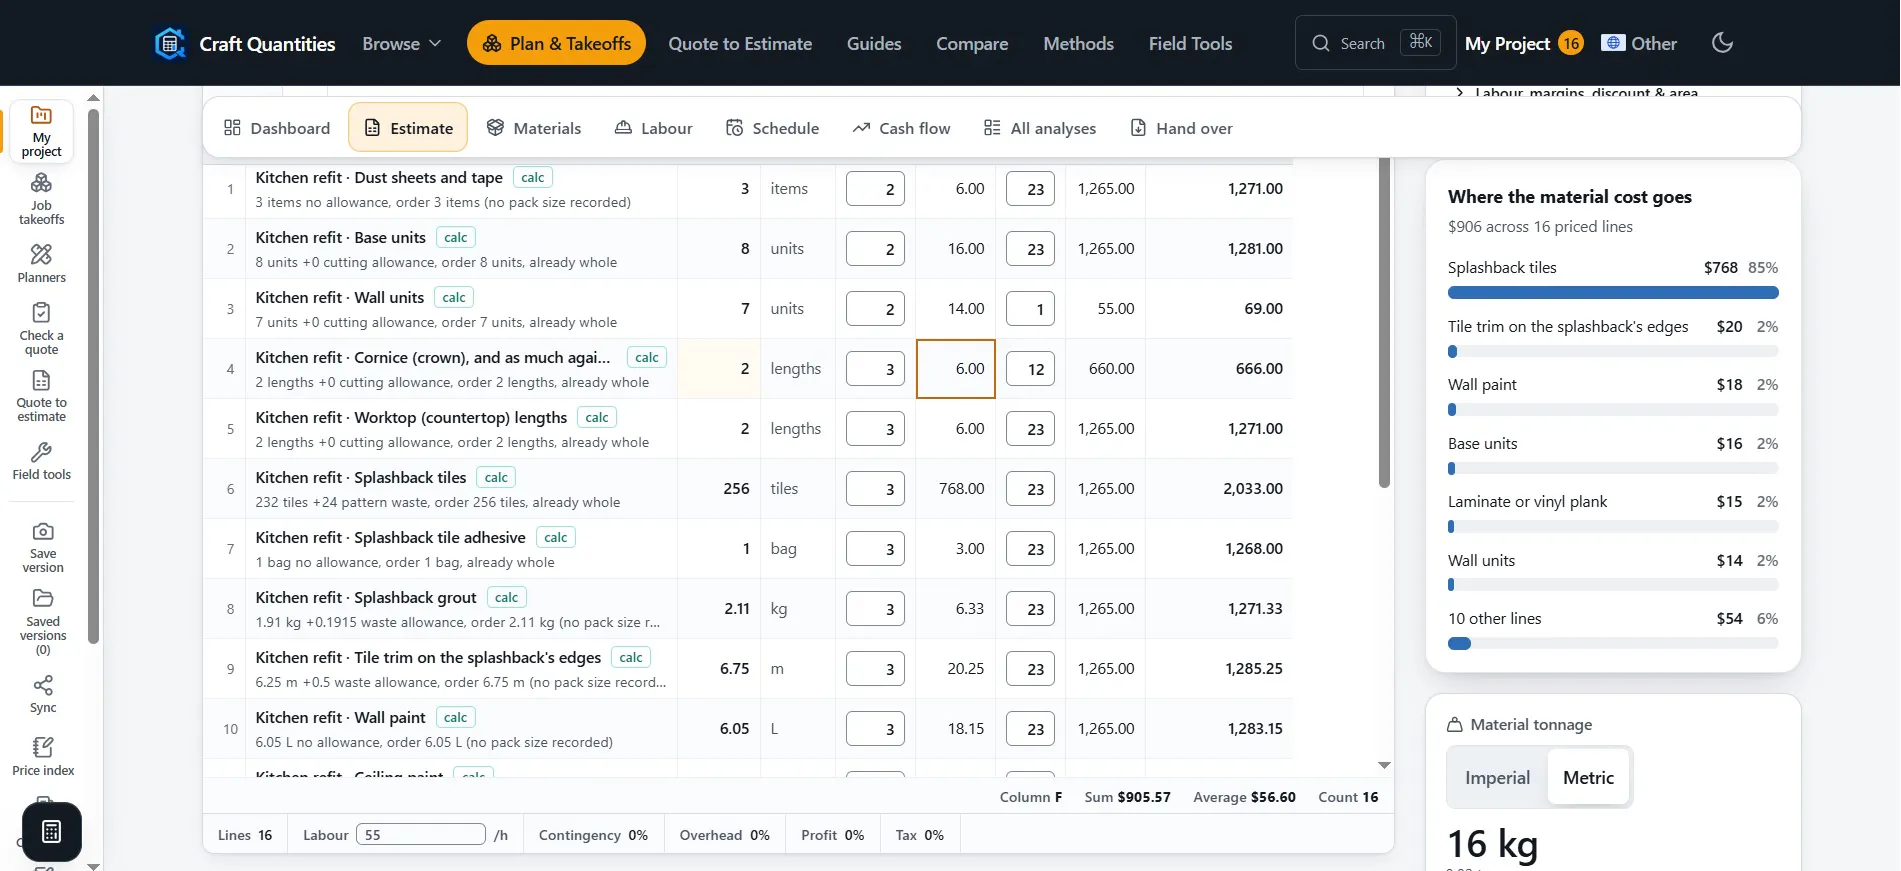Toggle dark mode moon icon

pyautogui.click(x=1722, y=43)
